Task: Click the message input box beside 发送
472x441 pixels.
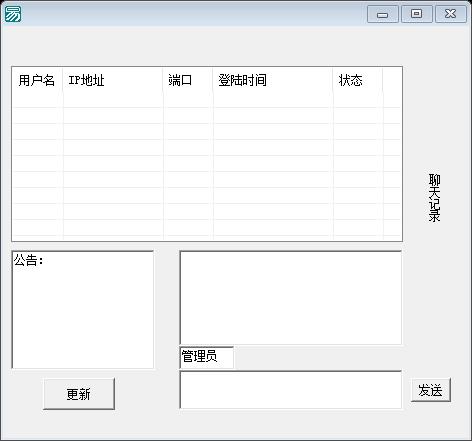Action: click(290, 390)
